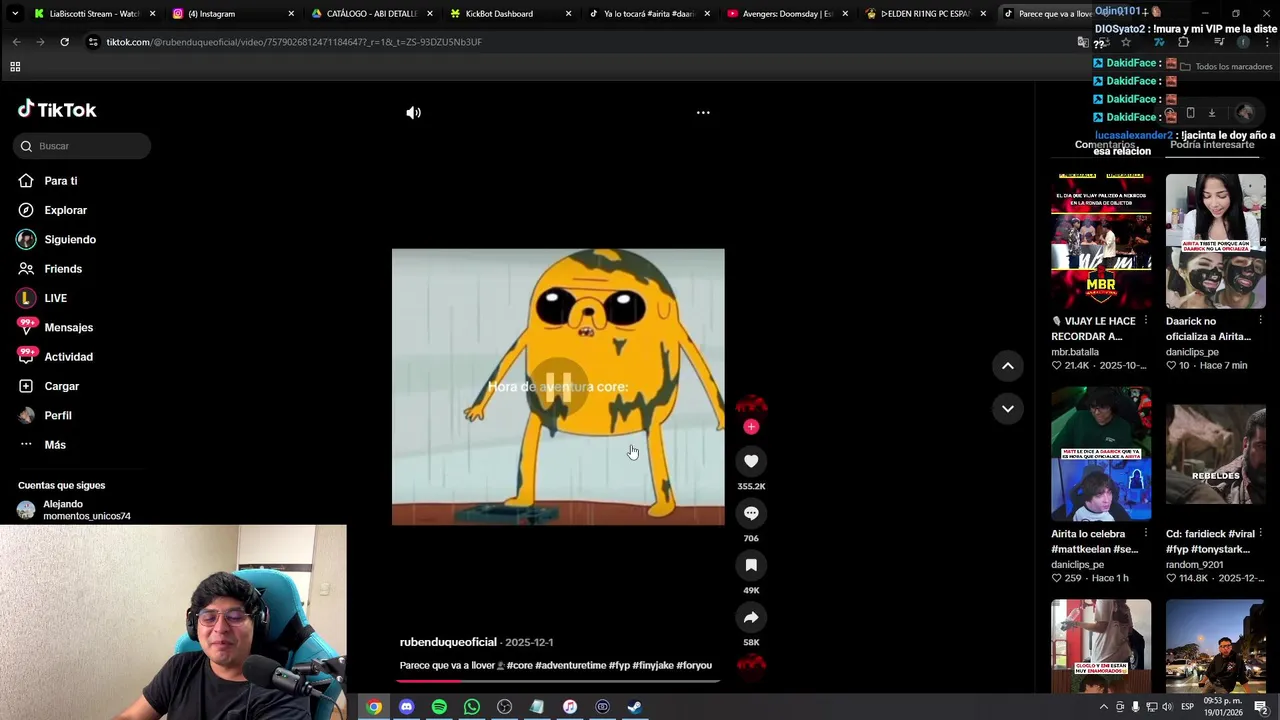This screenshot has height=720, width=1280.
Task: Open Spotify from the taskbar
Action: [x=439, y=707]
